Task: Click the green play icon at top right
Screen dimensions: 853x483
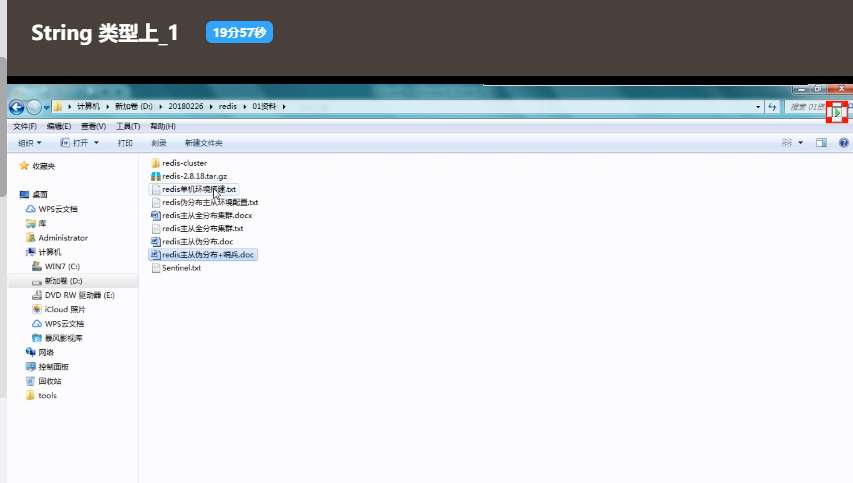Action: [x=837, y=113]
